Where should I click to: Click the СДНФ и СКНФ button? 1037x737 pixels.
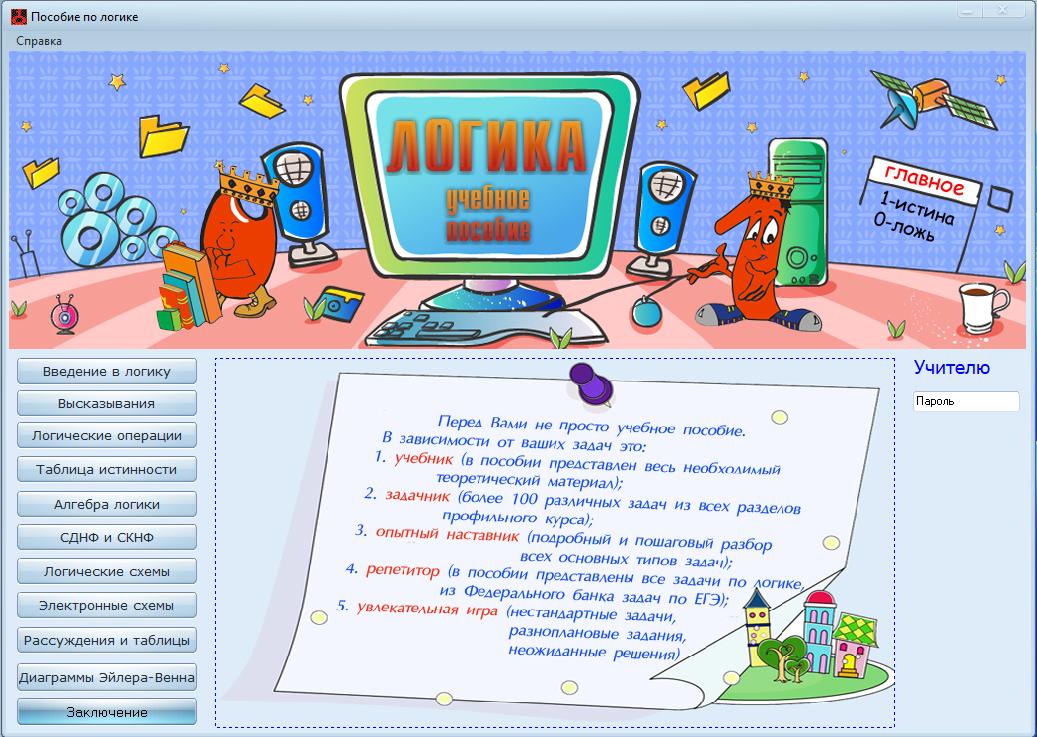106,537
